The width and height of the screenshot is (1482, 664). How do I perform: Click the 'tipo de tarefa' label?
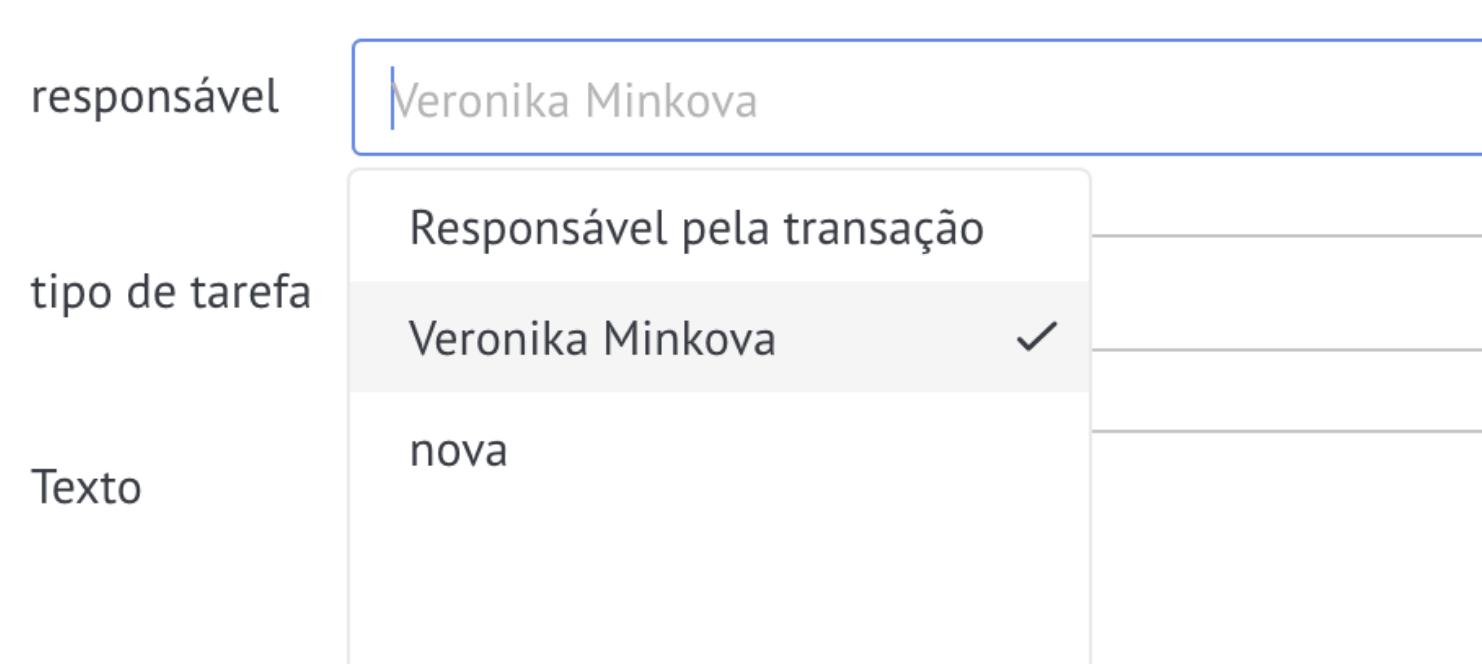(171, 292)
